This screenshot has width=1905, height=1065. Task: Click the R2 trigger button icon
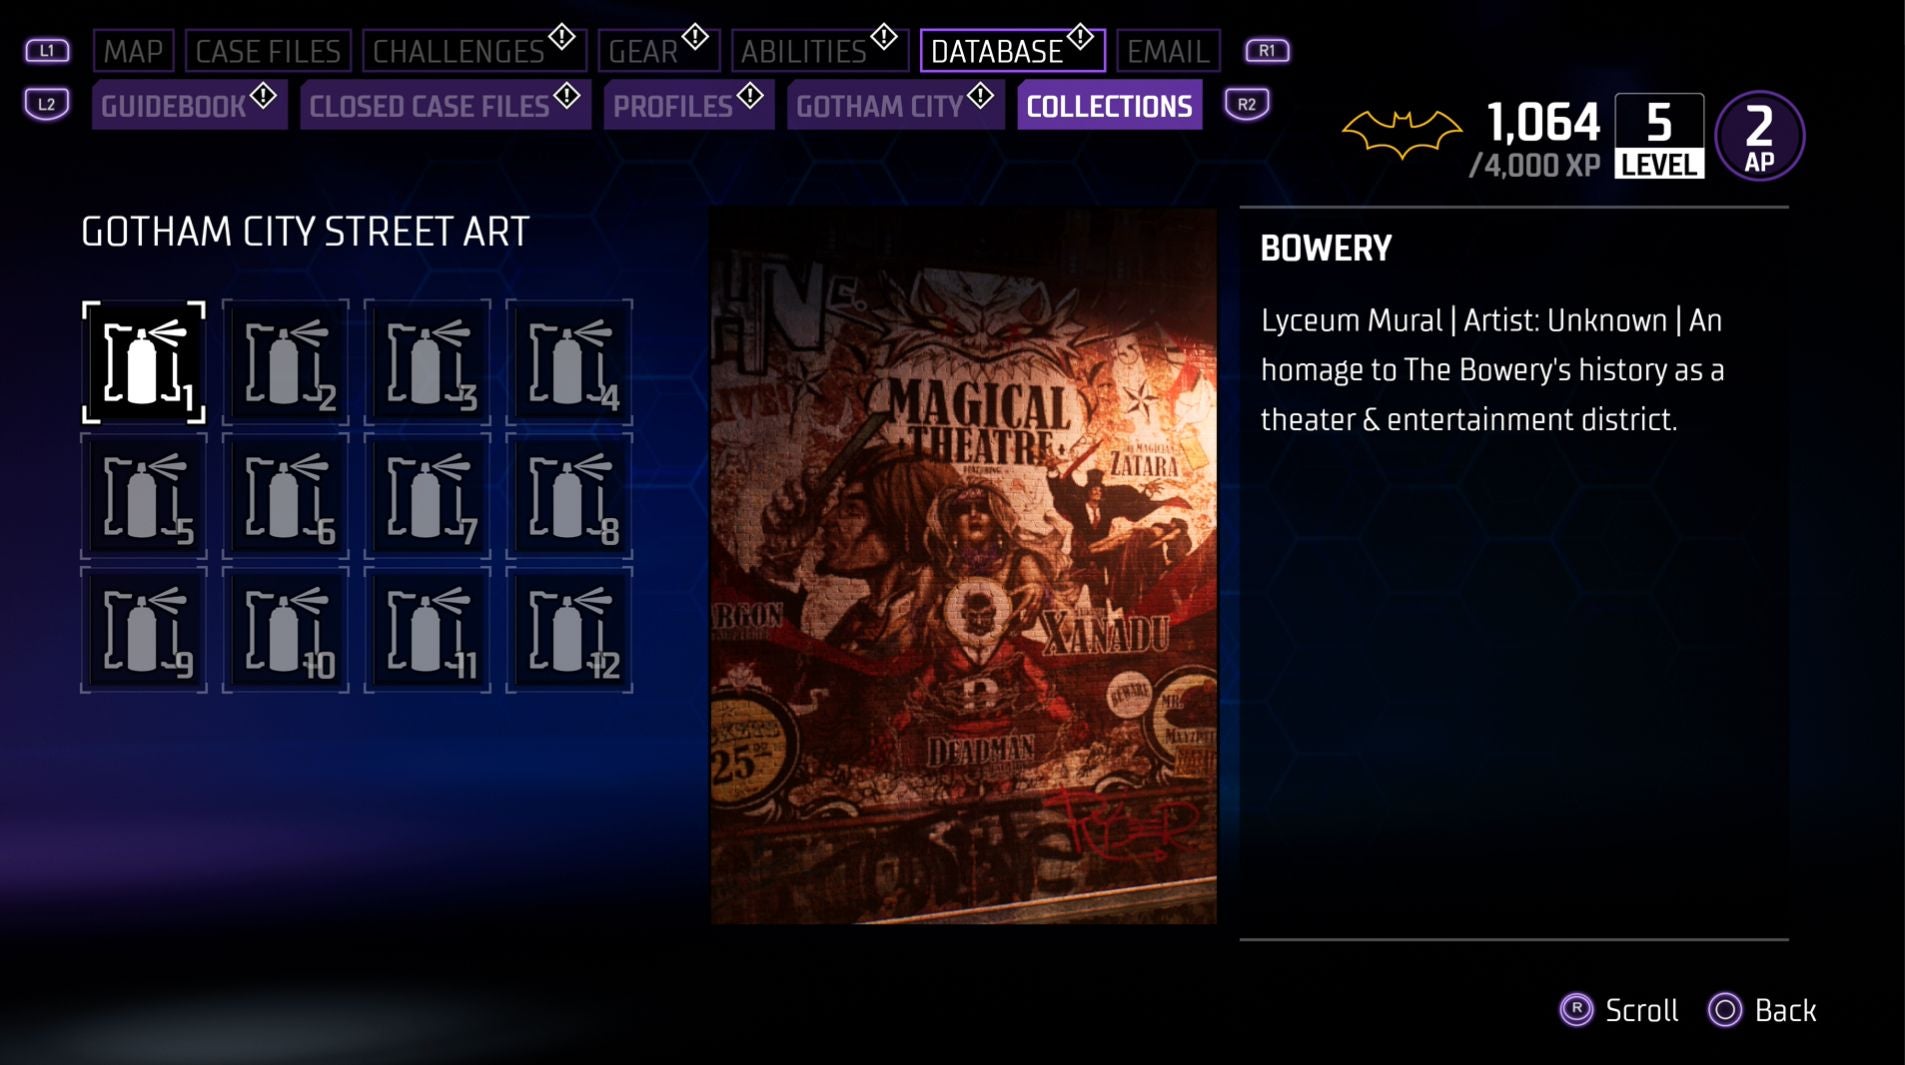click(1247, 104)
